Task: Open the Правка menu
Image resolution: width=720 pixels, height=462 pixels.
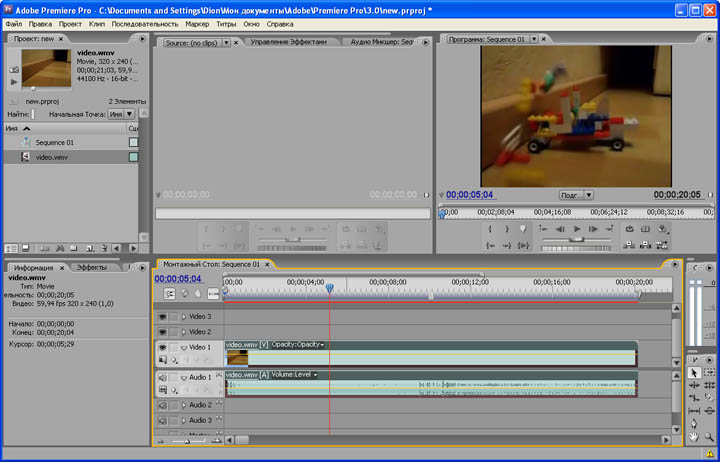Action: point(40,24)
